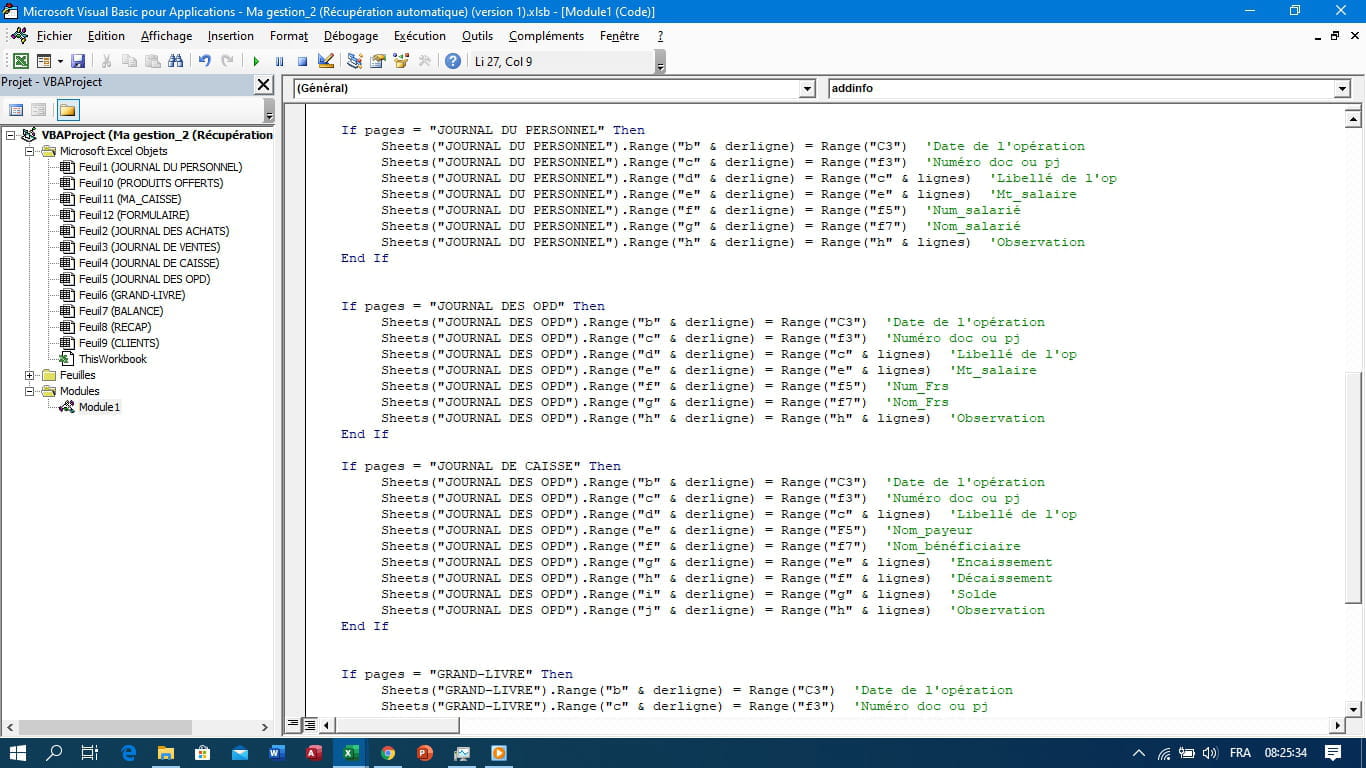Open Windows Start menu
This screenshot has width=1366, height=768.
tap(18, 753)
